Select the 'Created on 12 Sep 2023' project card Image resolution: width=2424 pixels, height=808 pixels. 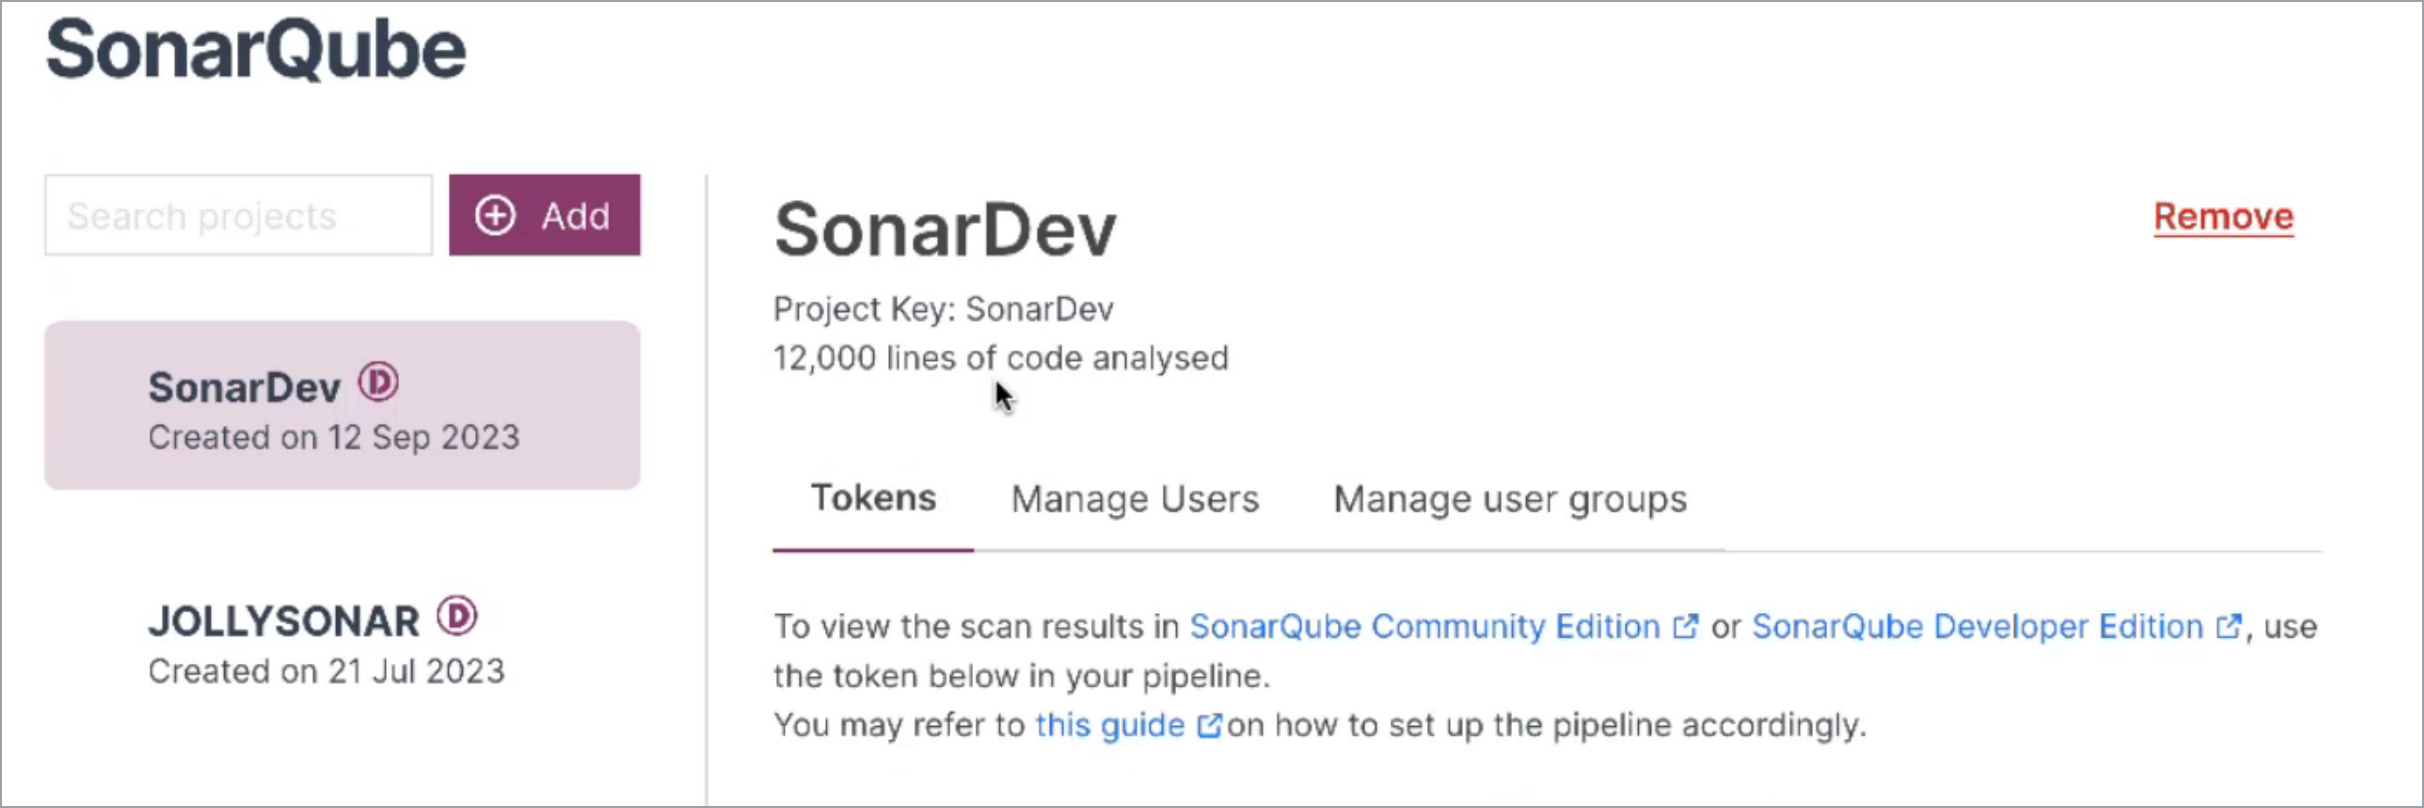(x=342, y=405)
